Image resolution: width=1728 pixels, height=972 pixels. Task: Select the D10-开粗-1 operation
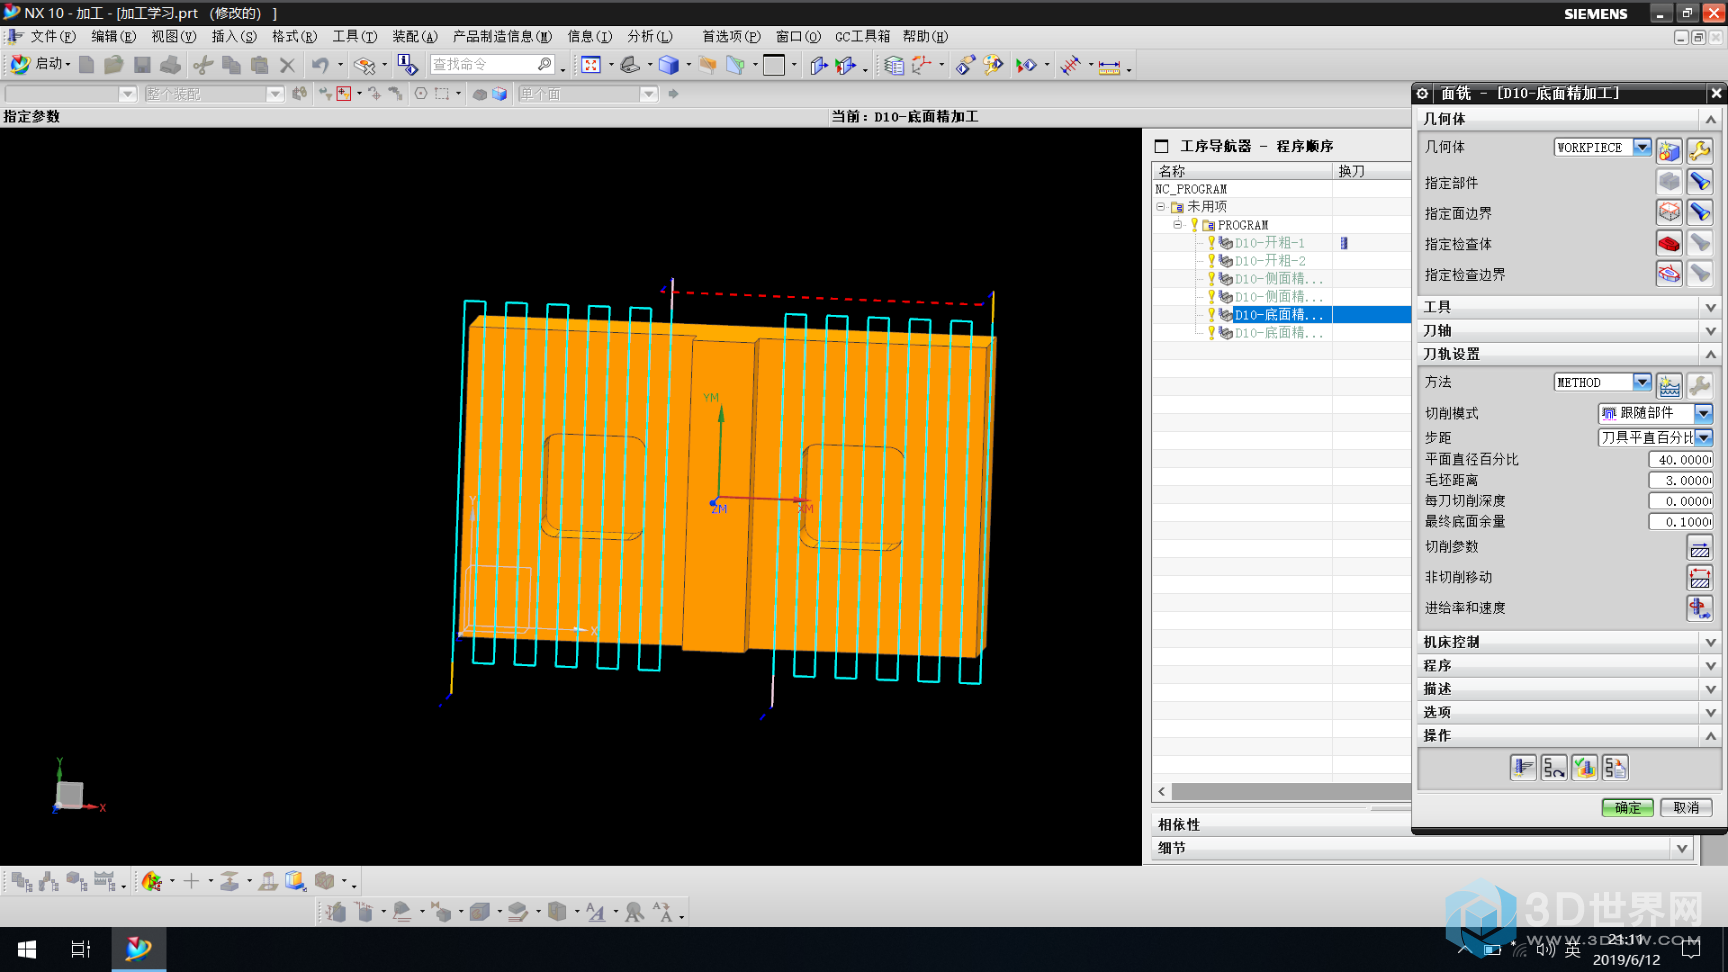[x=1269, y=243]
